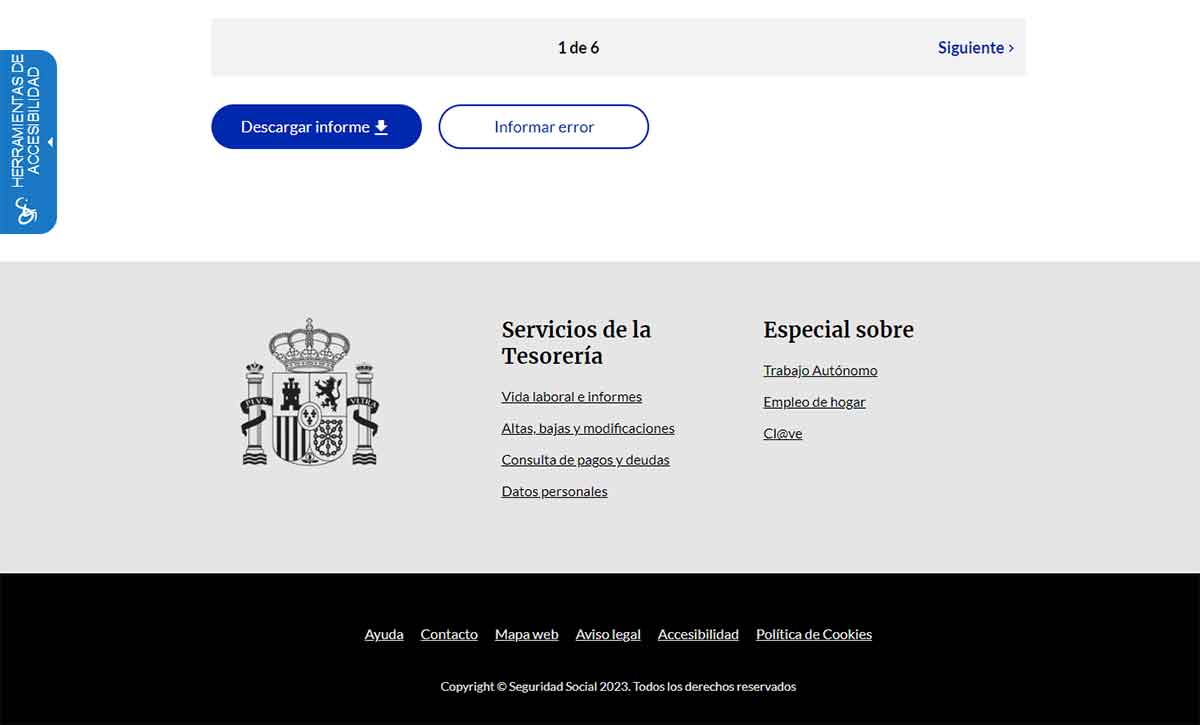Open the Mapa web link
Viewport: 1200px width, 725px height.
tap(526, 634)
